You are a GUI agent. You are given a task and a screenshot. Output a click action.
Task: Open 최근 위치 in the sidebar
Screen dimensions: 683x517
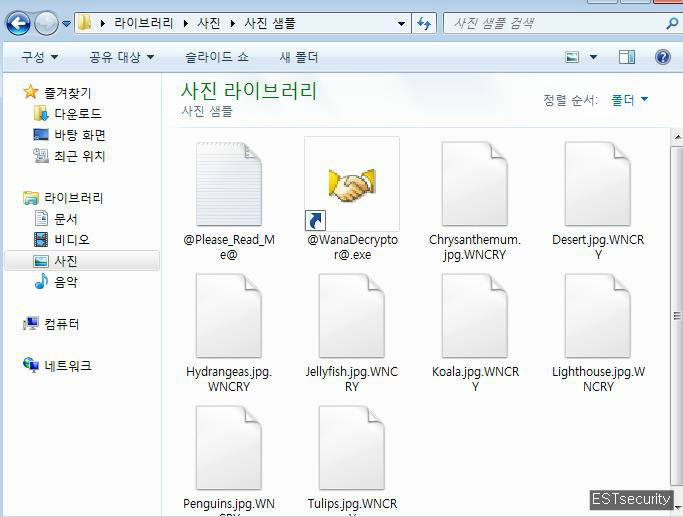[x=80, y=155]
